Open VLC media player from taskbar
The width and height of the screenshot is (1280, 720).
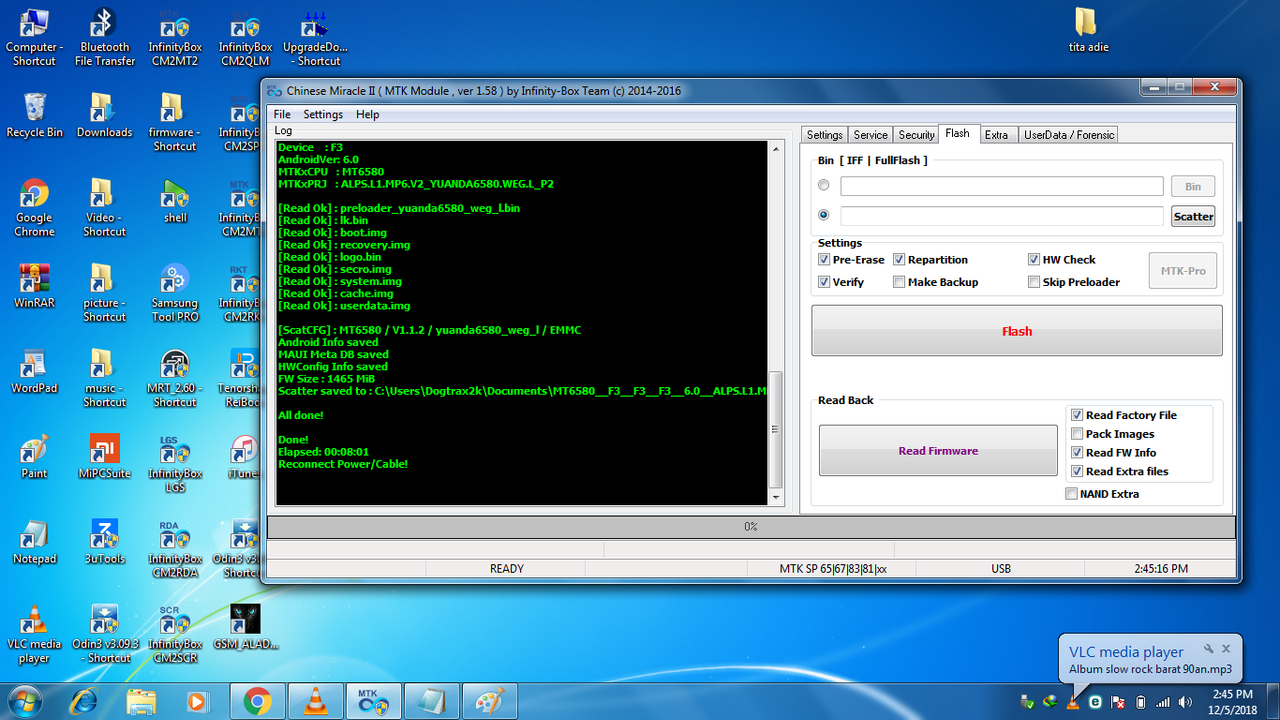(x=315, y=702)
